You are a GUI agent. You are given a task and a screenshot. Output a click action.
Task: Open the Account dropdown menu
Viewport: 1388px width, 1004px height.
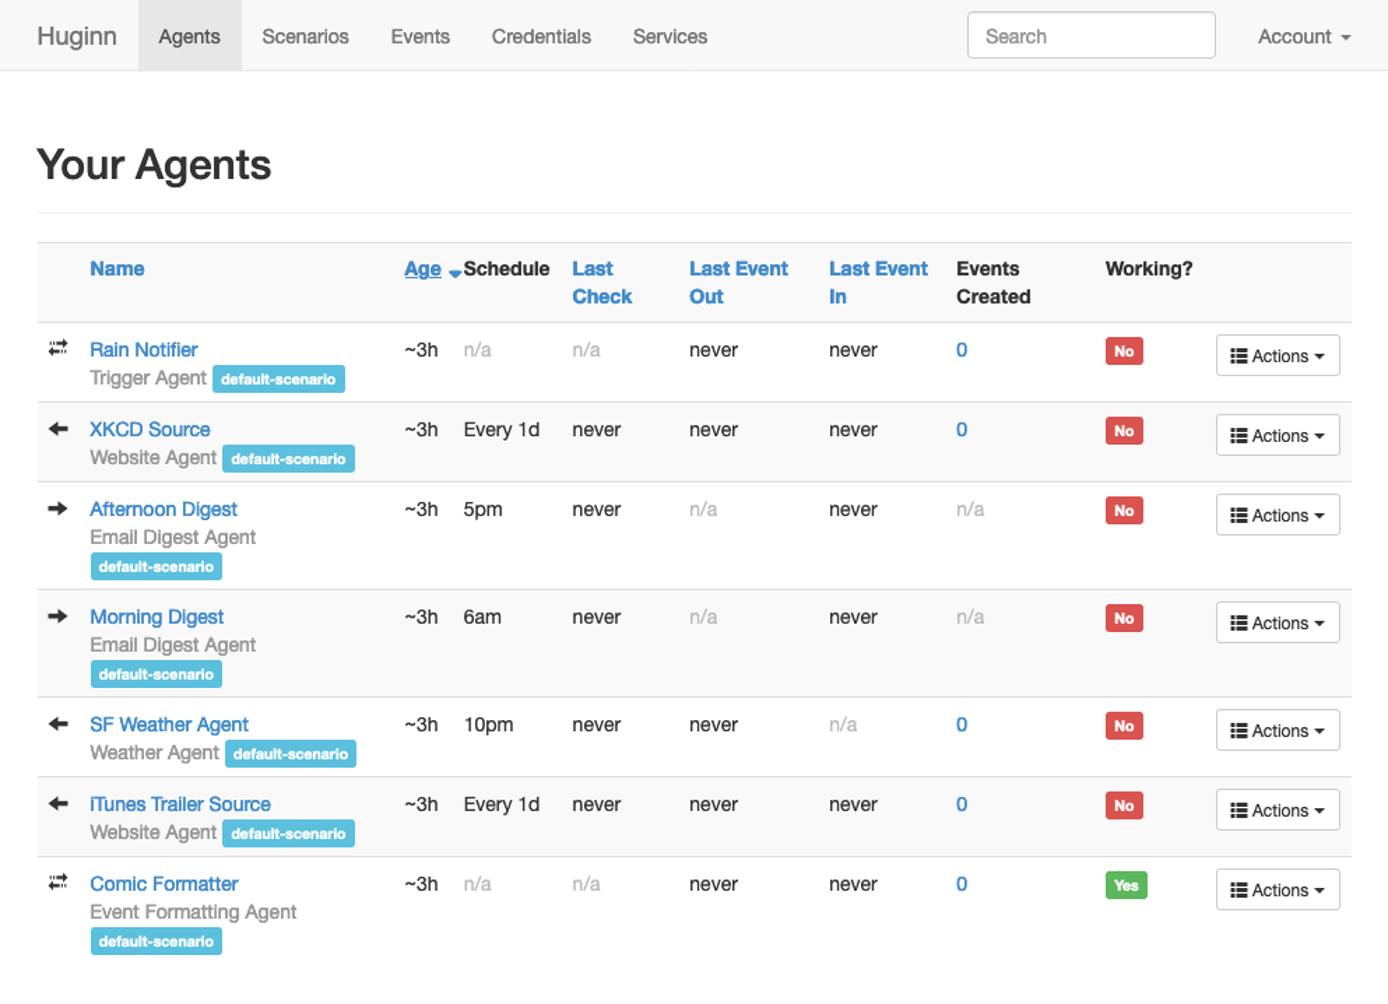pyautogui.click(x=1303, y=36)
